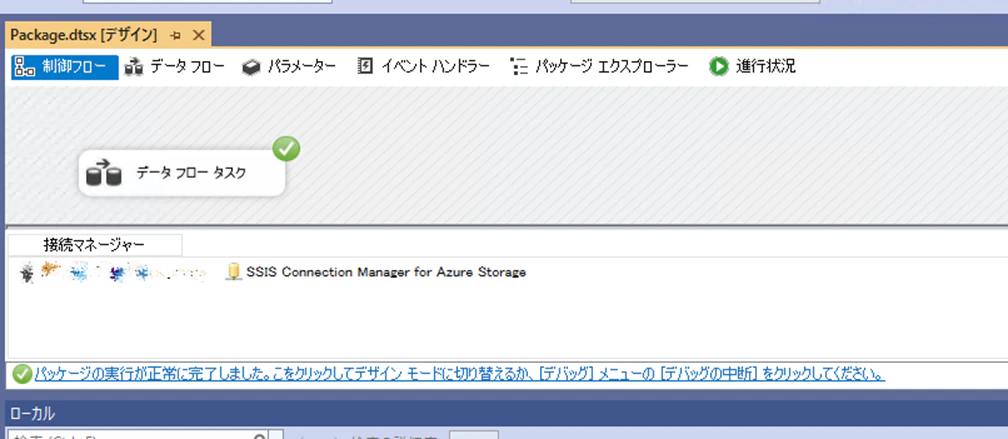
Task: Click the data flow task cylinder icon
Action: coord(104,173)
